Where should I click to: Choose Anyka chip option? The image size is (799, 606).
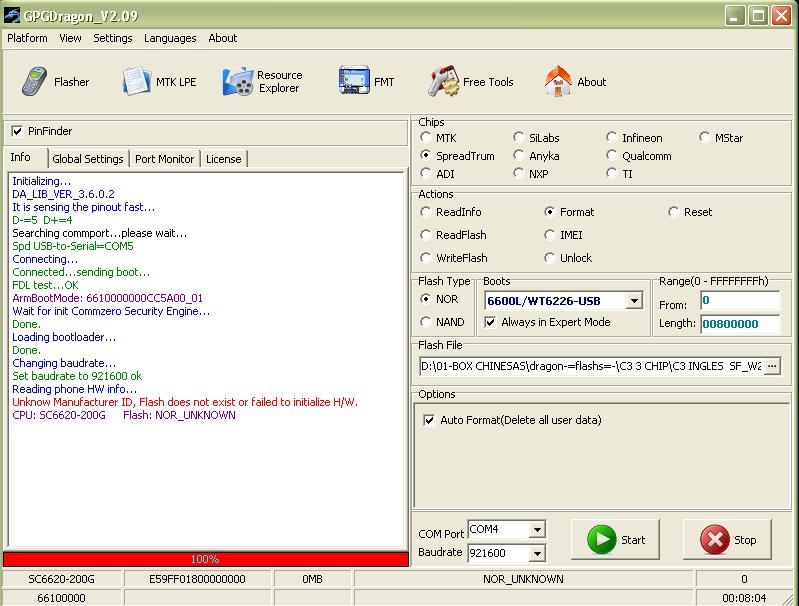[x=519, y=155]
